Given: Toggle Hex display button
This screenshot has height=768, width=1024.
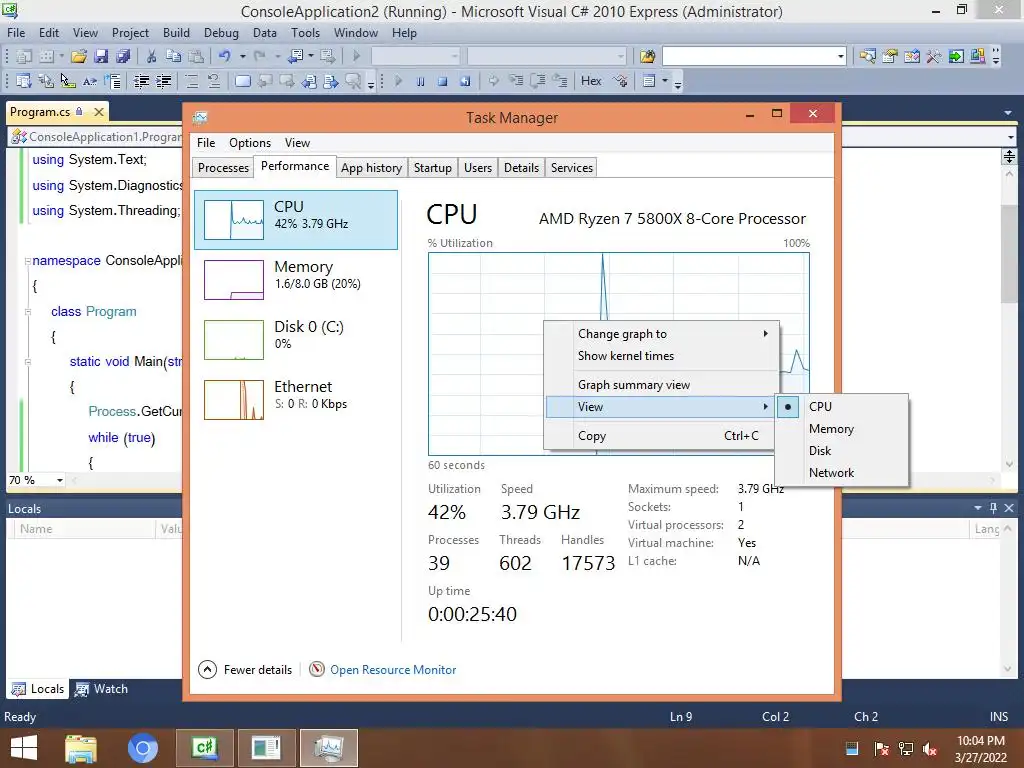Looking at the screenshot, I should [x=591, y=81].
